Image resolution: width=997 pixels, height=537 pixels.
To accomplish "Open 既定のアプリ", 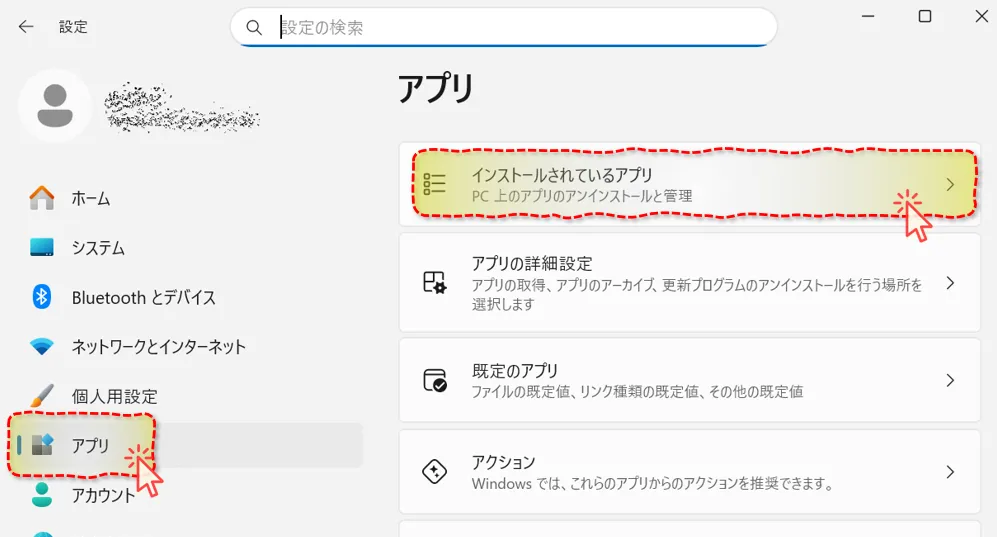I will pos(690,380).
